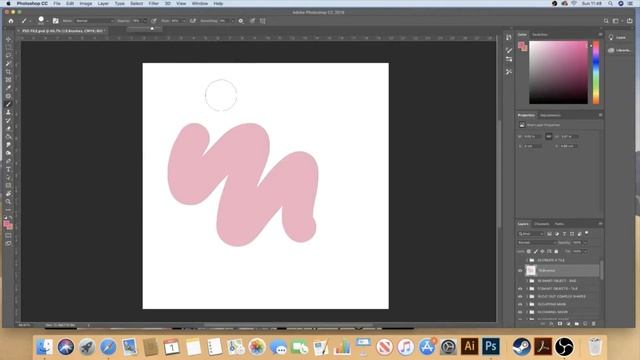Open Finder from the Dock
This screenshot has height=360, width=640.
(x=44, y=347)
